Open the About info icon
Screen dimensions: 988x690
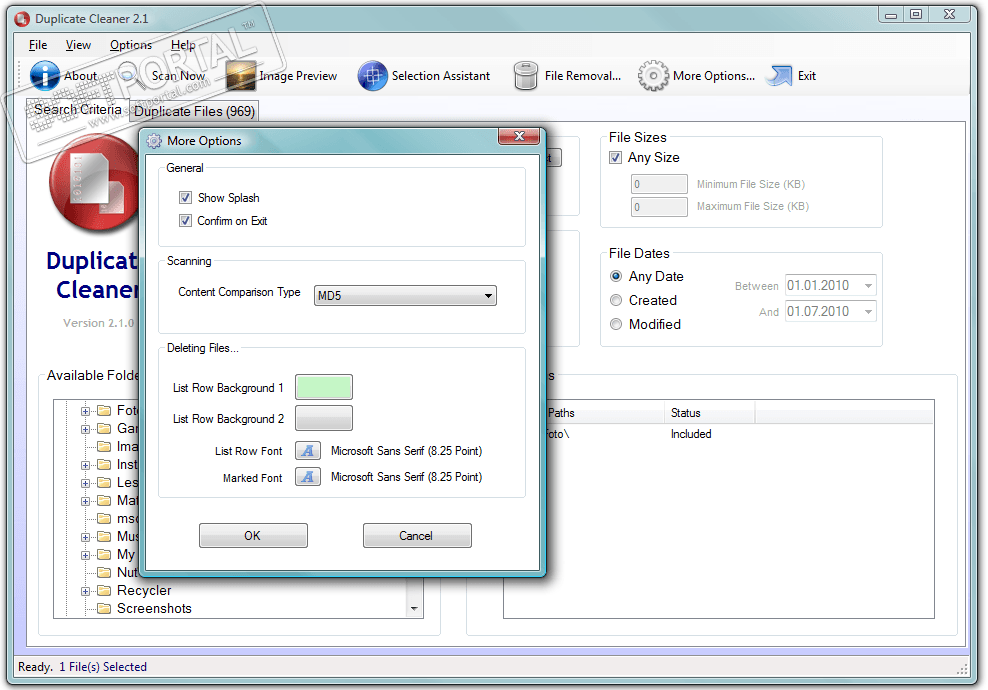(45, 76)
